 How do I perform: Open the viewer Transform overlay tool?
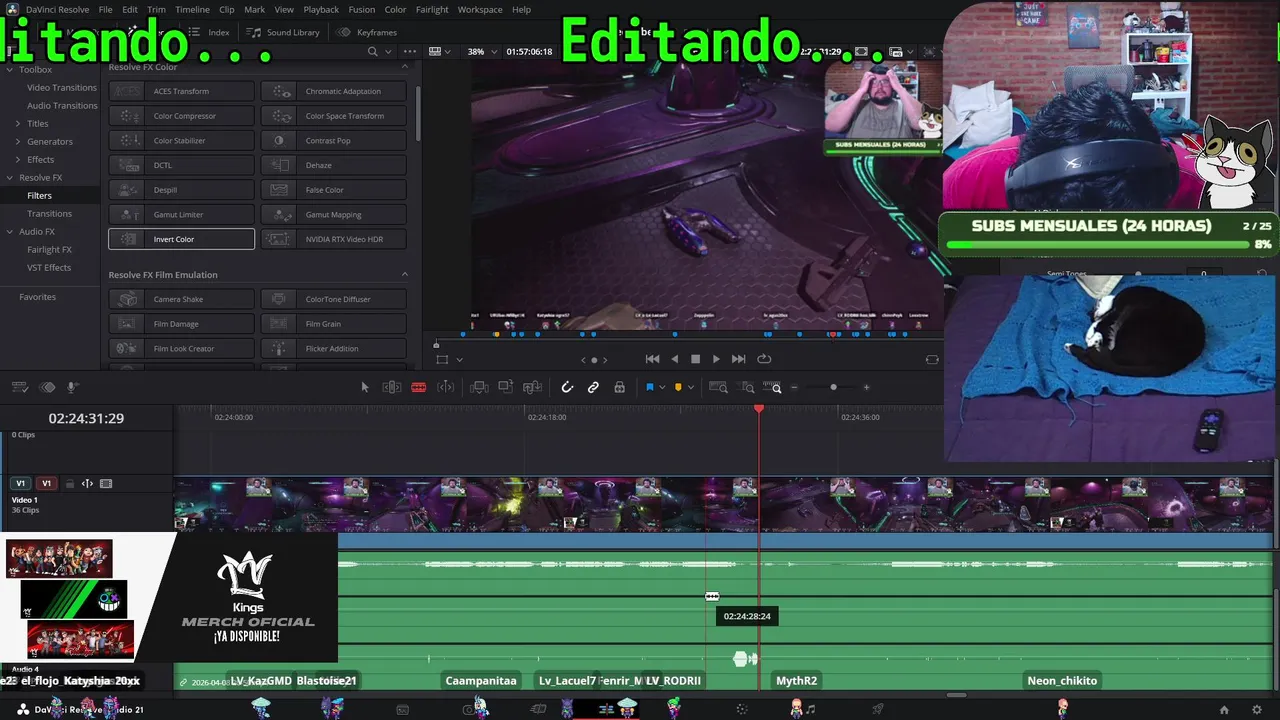coord(442,360)
